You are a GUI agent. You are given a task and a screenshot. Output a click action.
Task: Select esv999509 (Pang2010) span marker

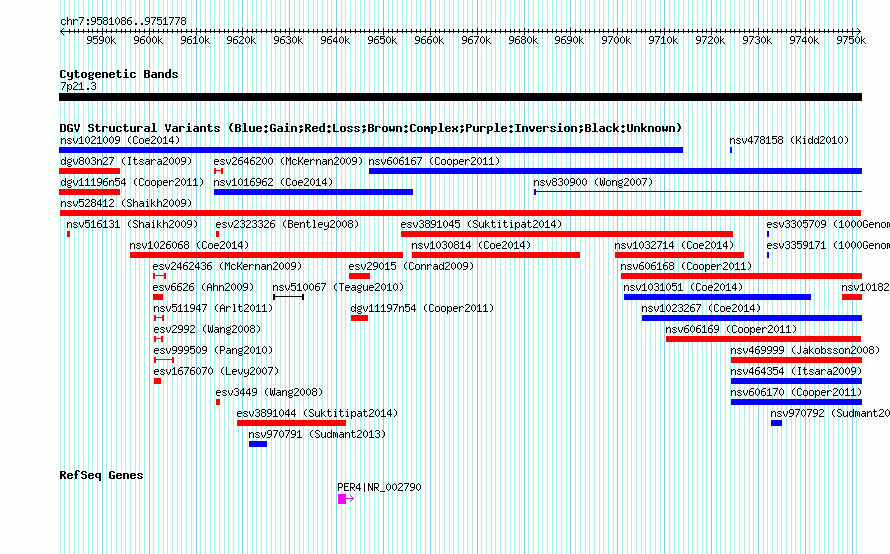pos(164,360)
